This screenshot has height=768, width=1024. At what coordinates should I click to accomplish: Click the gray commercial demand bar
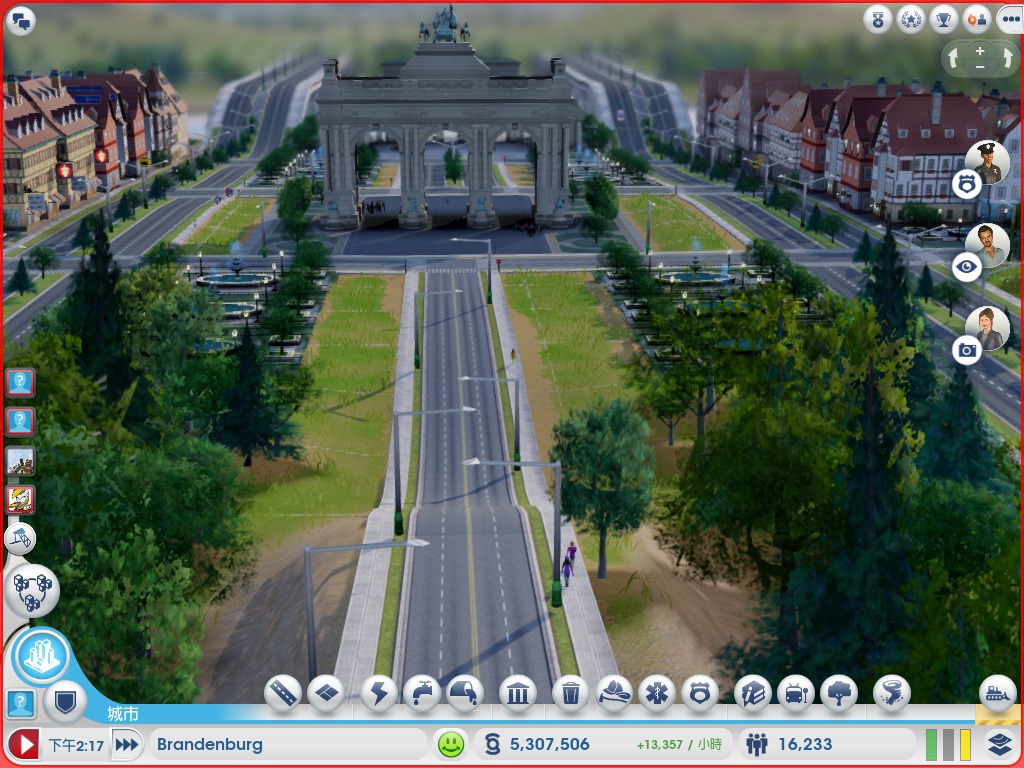(948, 745)
